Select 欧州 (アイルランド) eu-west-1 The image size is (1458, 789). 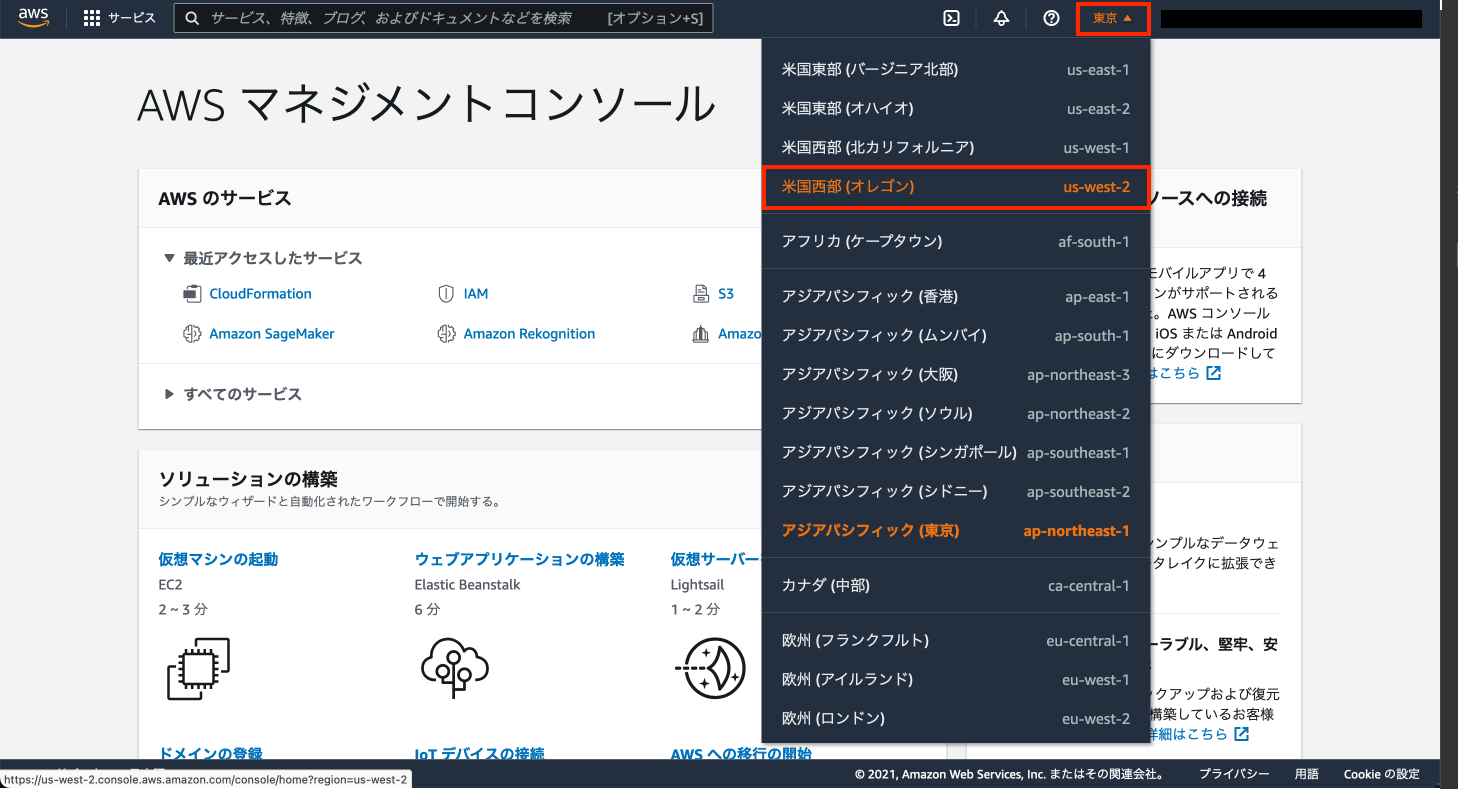click(956, 679)
